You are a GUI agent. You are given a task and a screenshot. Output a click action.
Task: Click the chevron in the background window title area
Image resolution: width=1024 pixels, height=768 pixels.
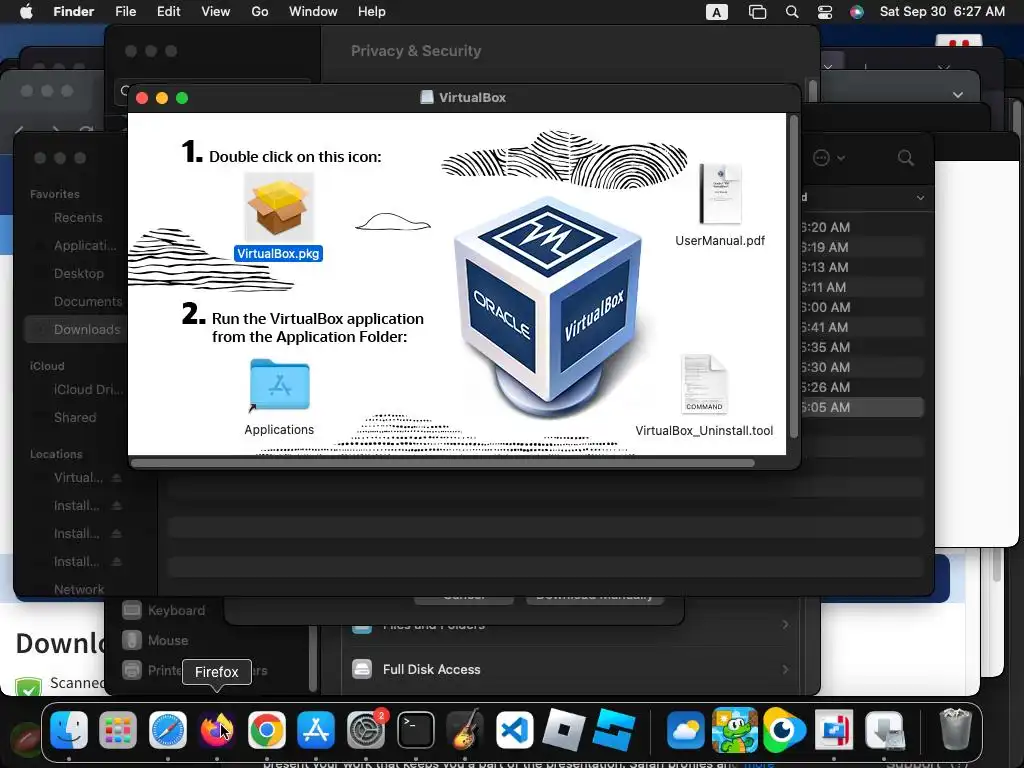(957, 95)
